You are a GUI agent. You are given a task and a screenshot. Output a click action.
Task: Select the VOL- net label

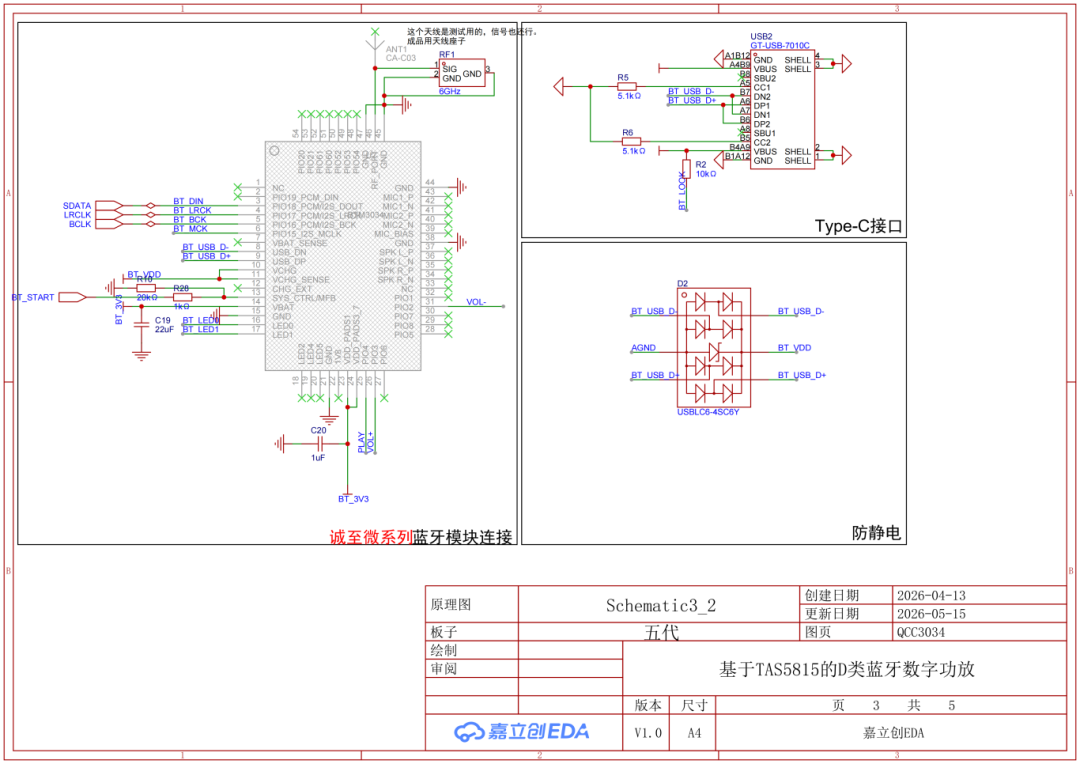(x=476, y=302)
